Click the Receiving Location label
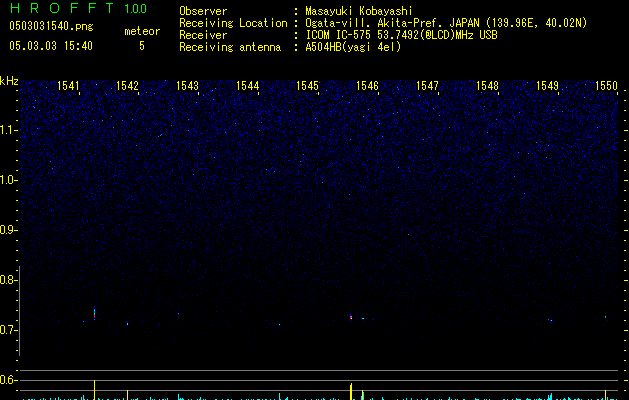Screen dimensions: 629x400 pos(233,23)
